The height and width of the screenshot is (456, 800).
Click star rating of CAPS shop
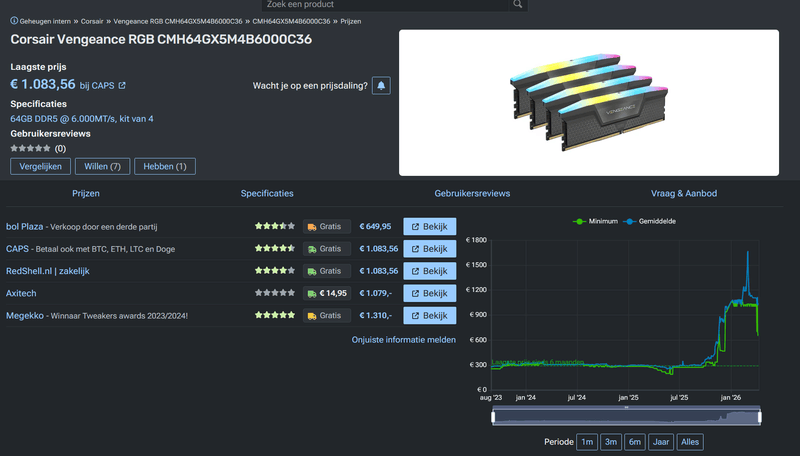click(x=274, y=248)
